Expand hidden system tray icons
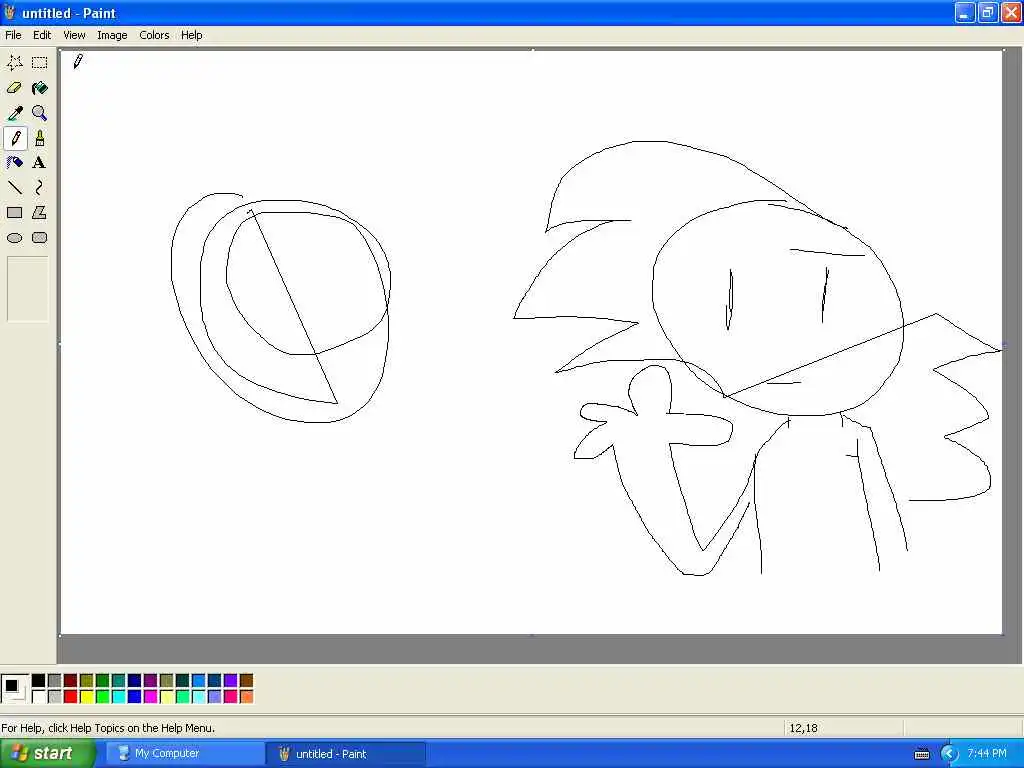The height and width of the screenshot is (768, 1024). [x=949, y=754]
